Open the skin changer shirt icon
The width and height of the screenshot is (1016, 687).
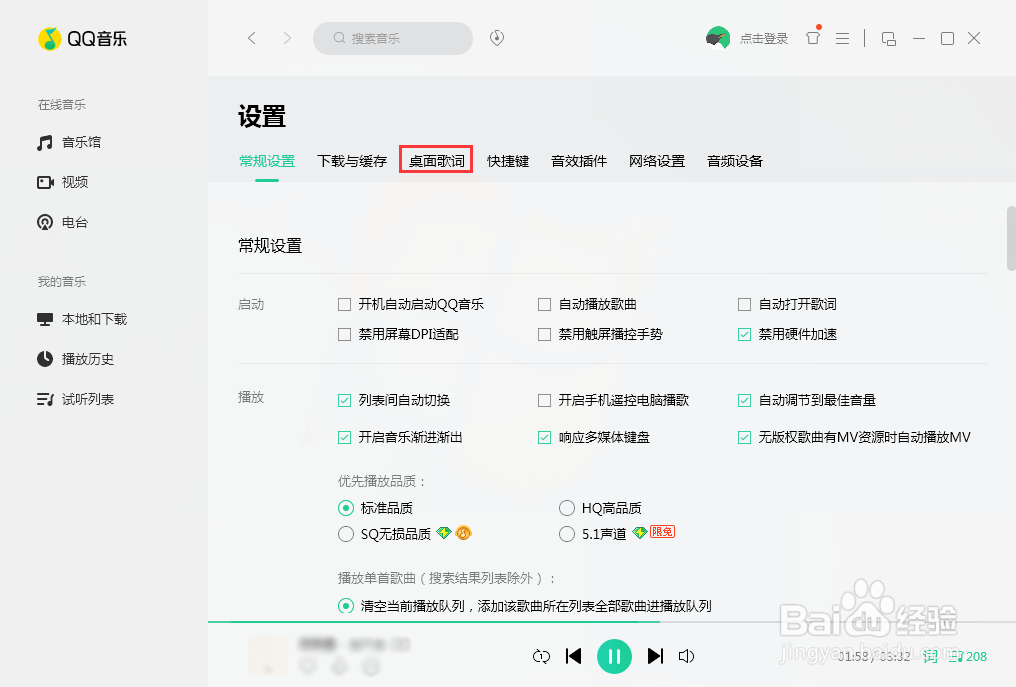(x=812, y=37)
